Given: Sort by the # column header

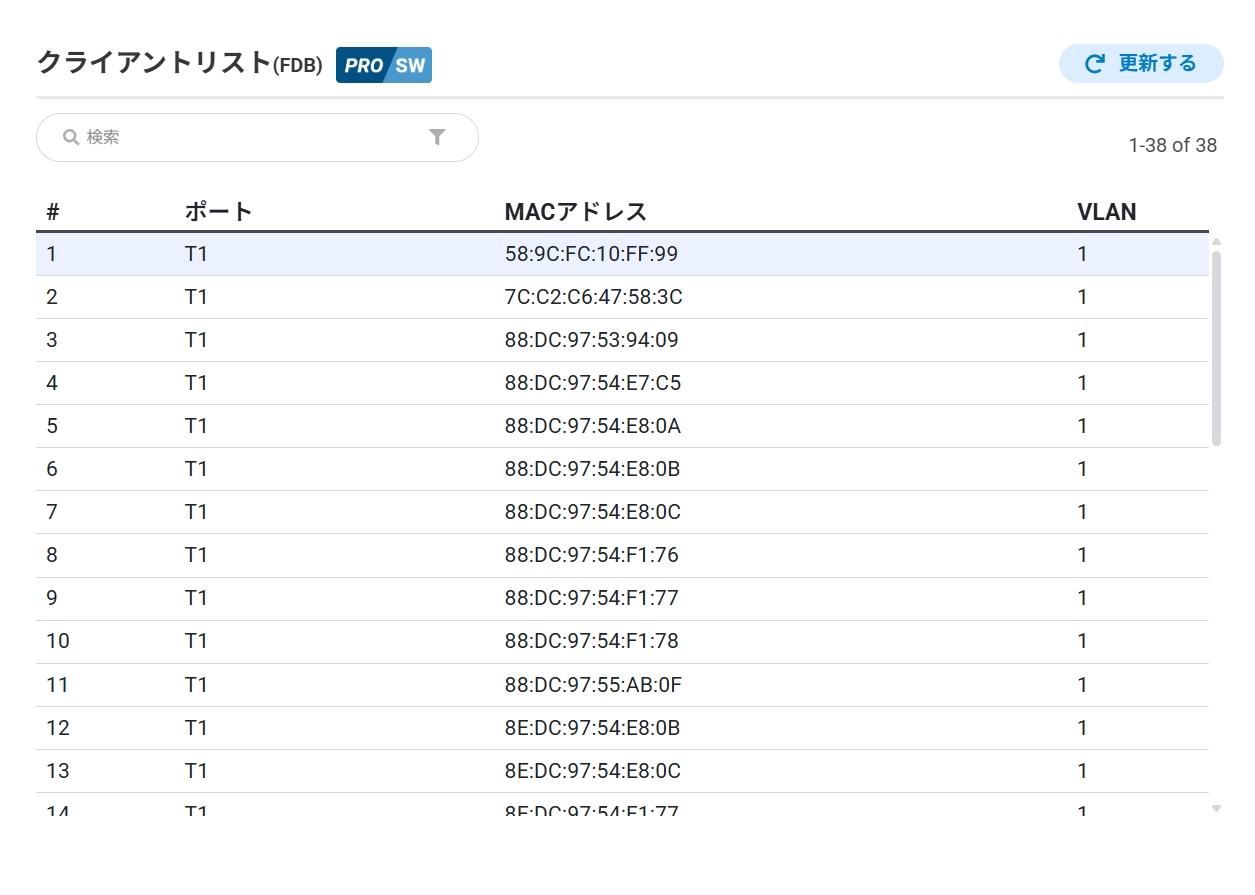Looking at the screenshot, I should [53, 212].
